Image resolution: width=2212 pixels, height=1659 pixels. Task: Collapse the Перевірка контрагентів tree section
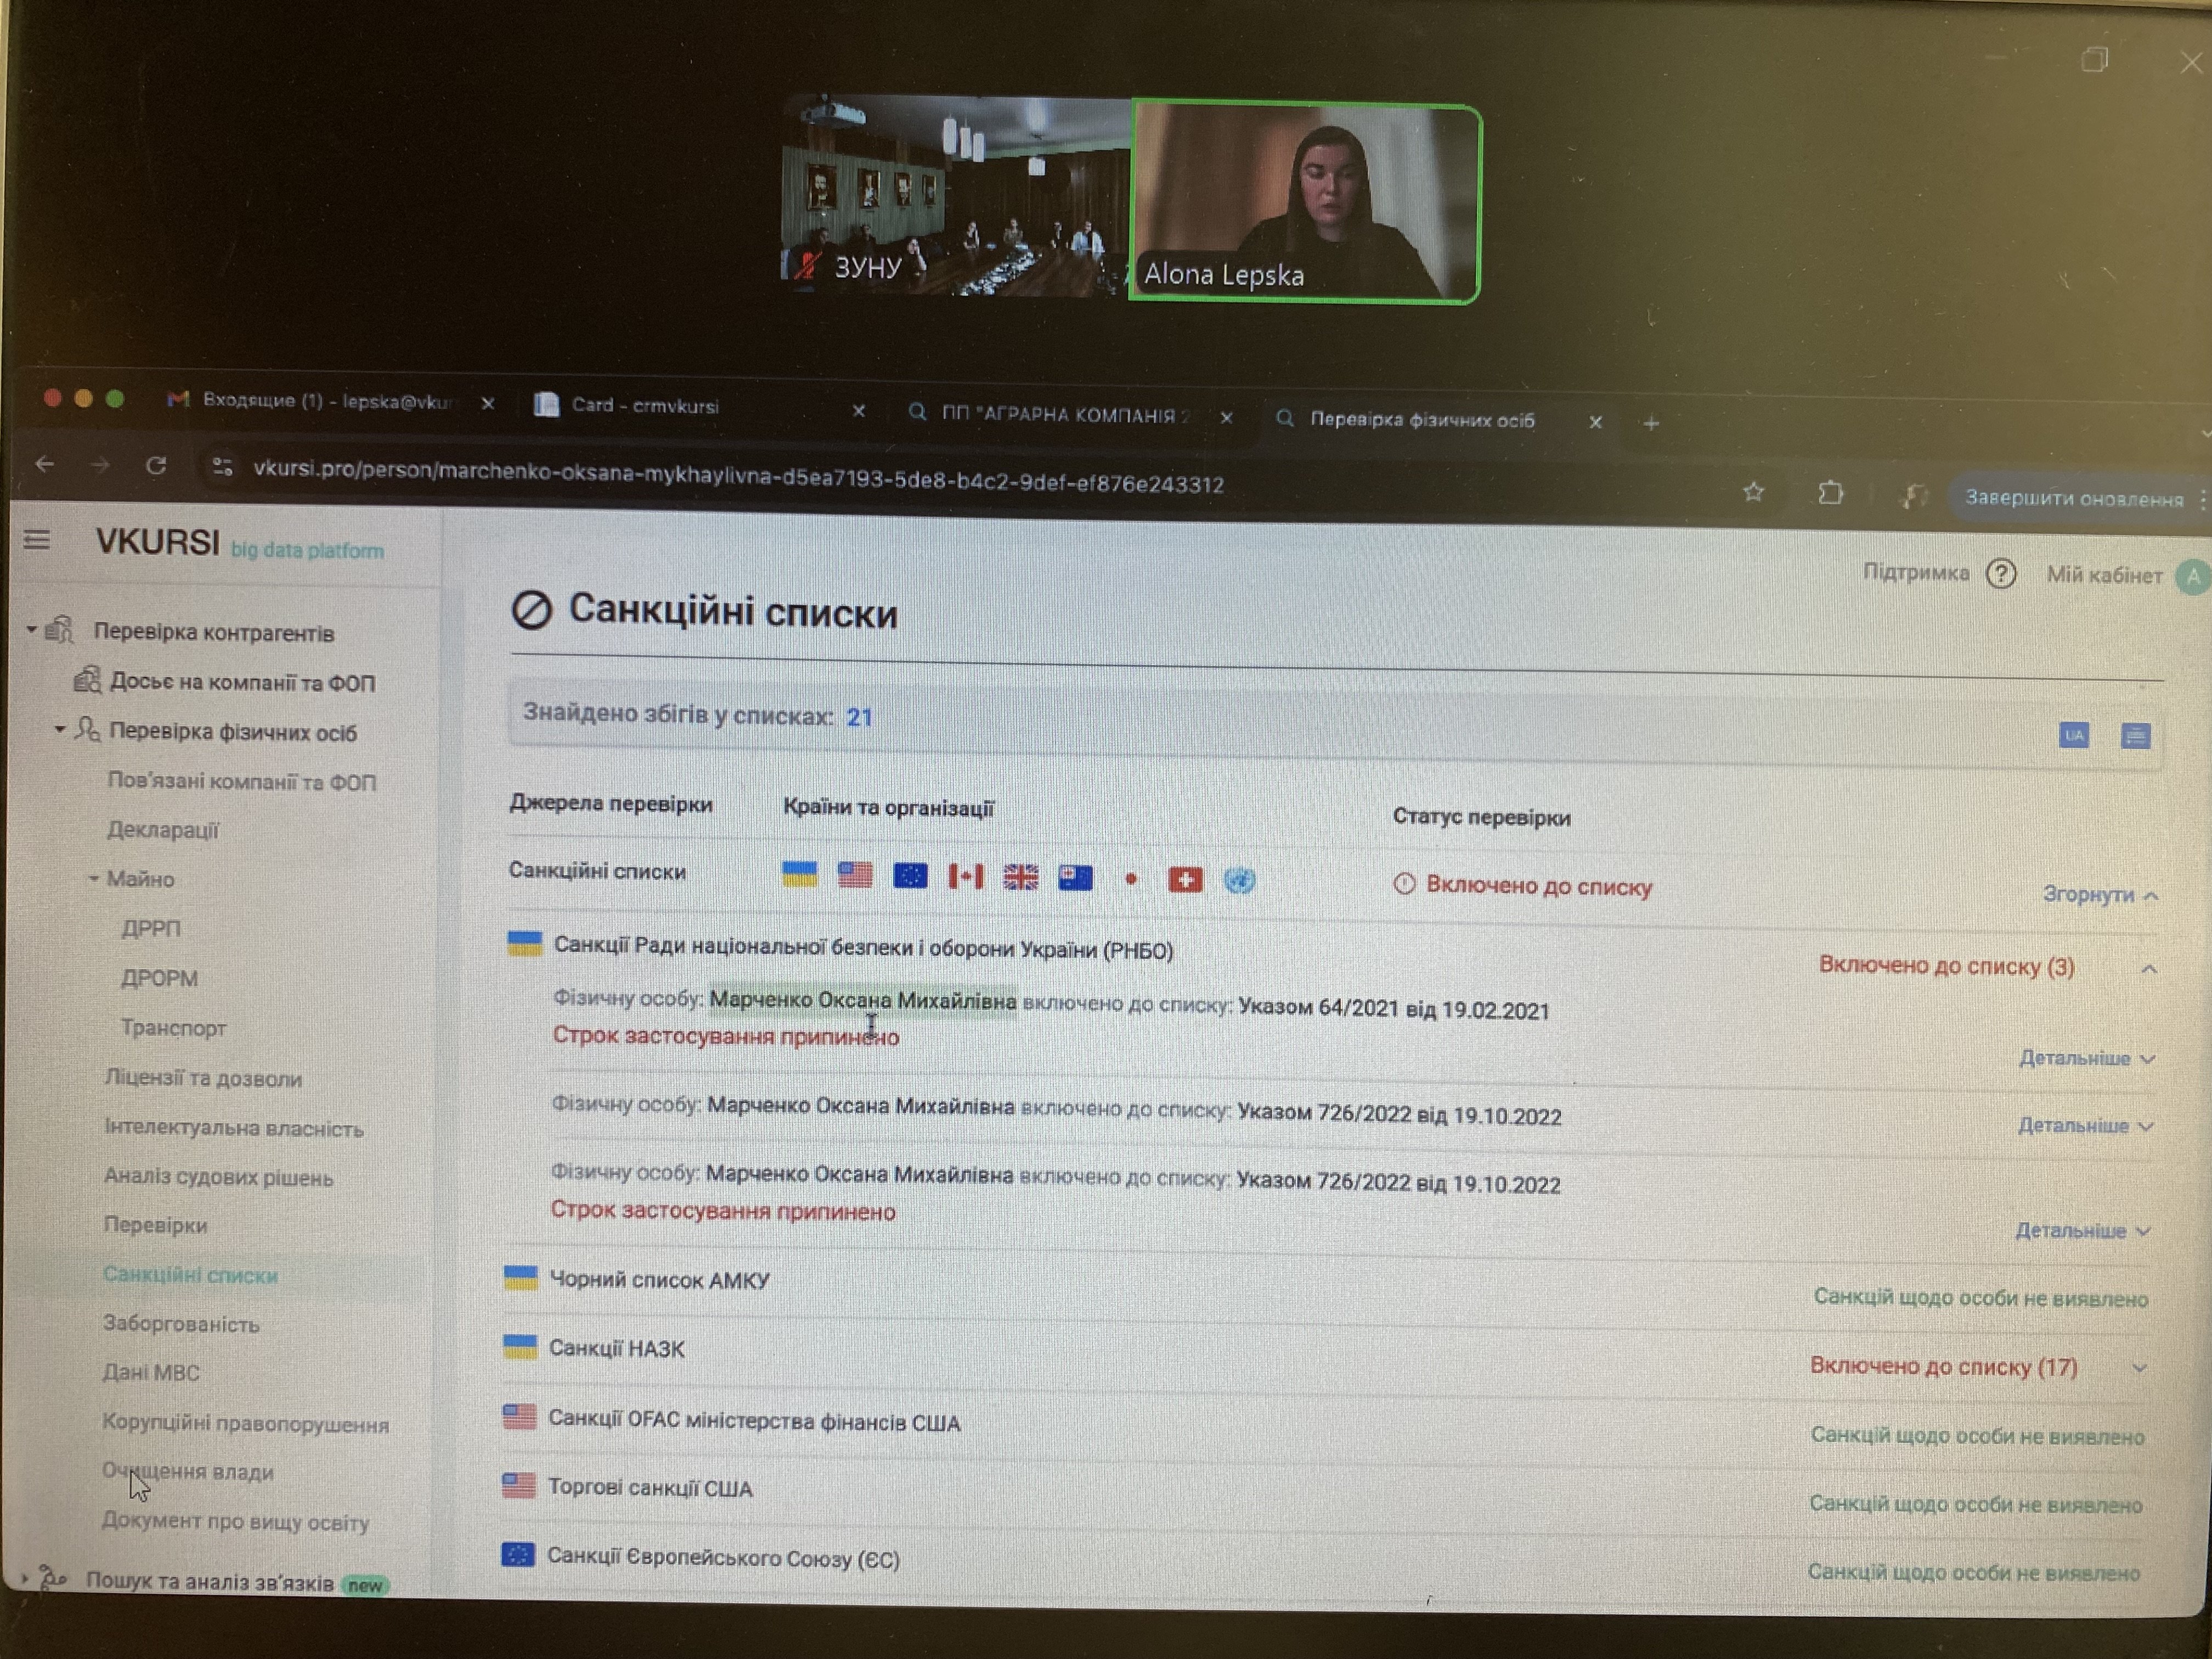click(31, 629)
